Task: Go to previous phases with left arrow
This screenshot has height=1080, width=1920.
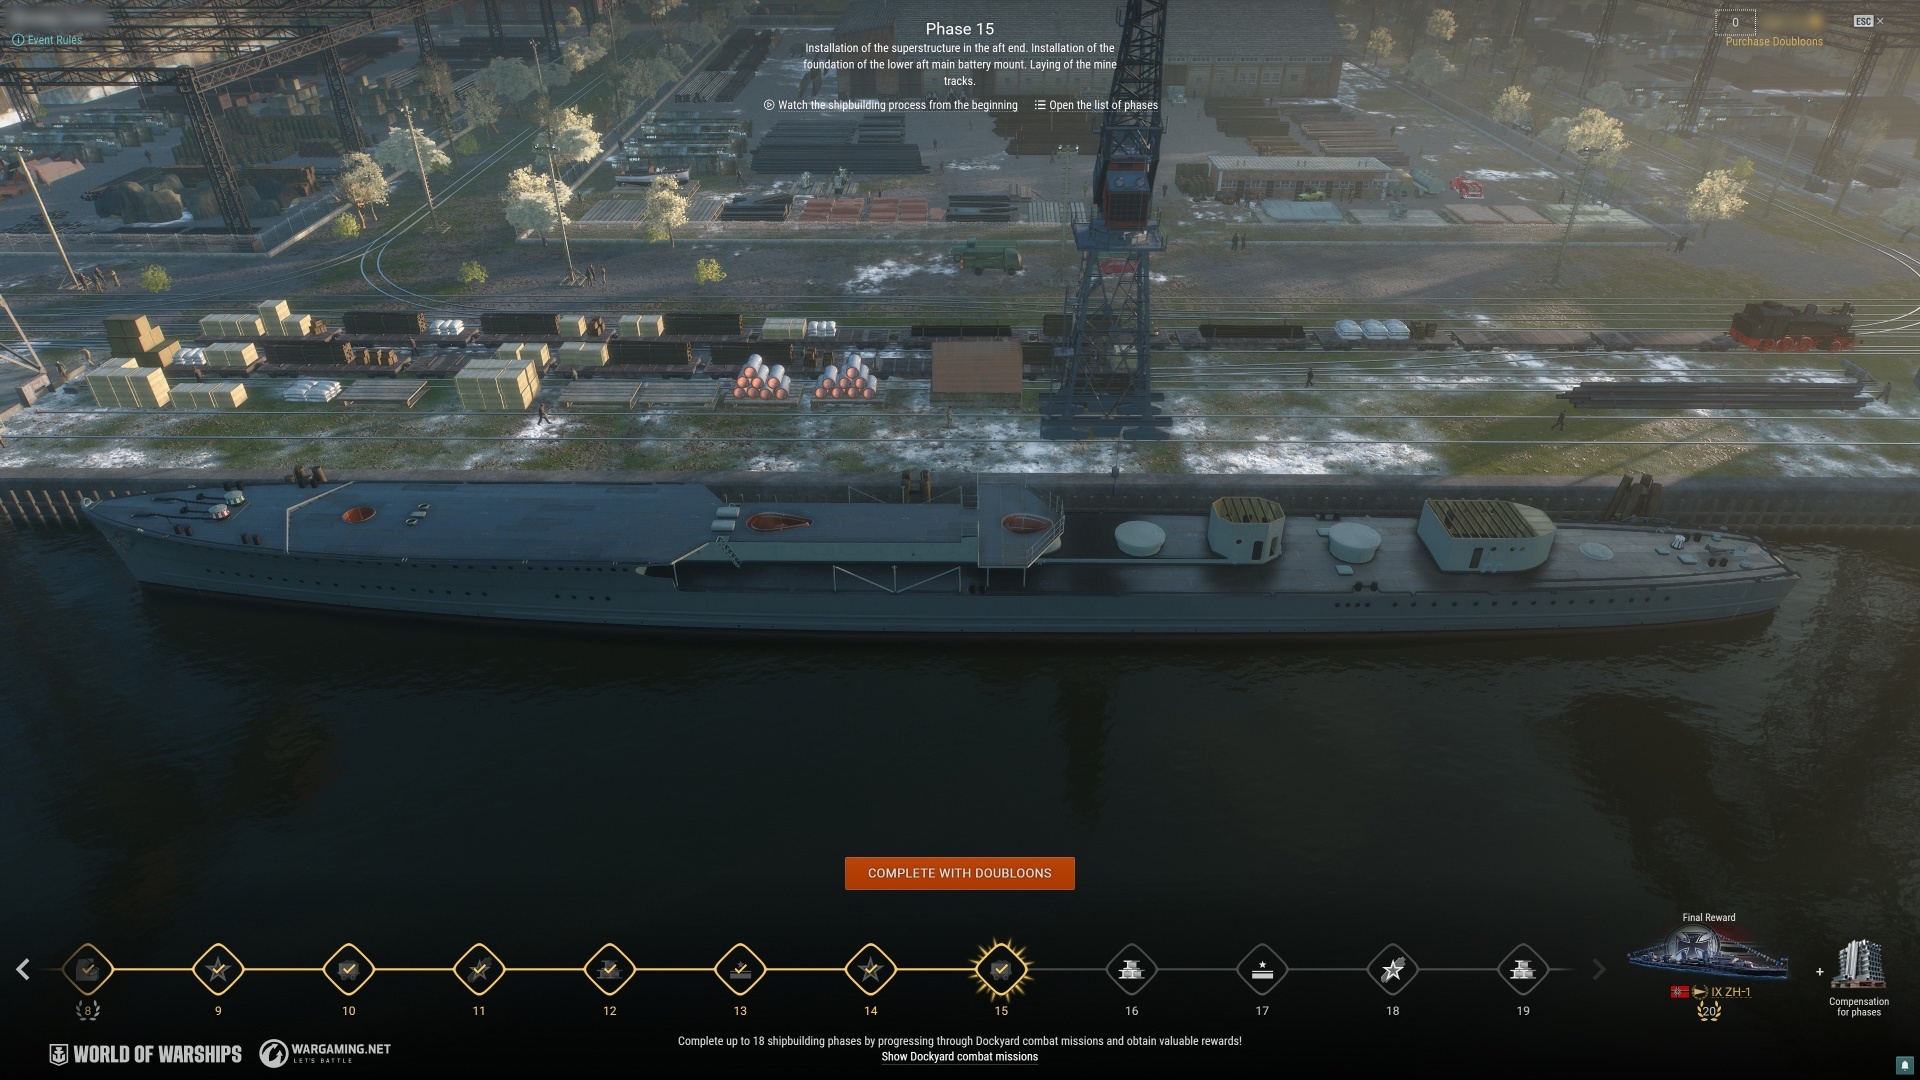Action: [23, 969]
